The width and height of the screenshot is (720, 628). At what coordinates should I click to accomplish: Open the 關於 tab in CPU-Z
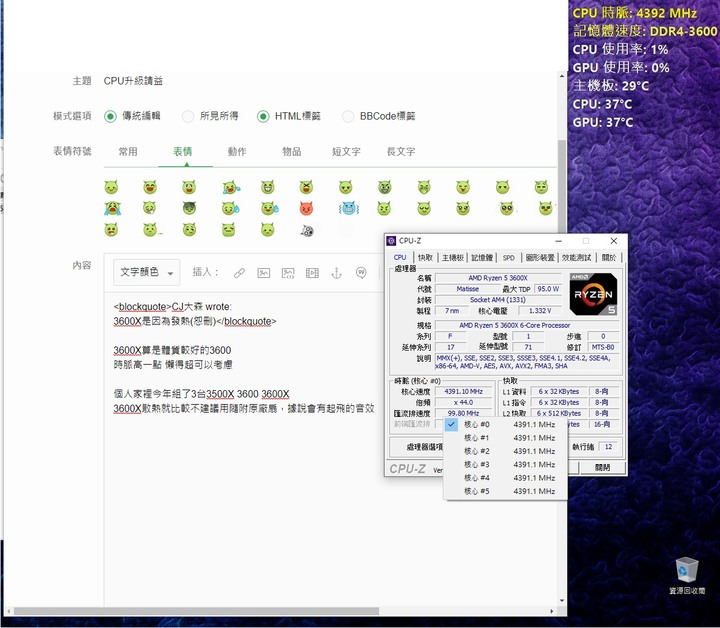[609, 258]
